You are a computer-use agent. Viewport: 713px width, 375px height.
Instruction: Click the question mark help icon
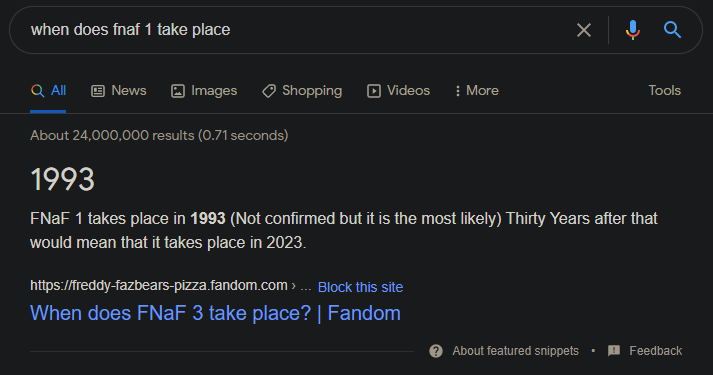(x=436, y=351)
